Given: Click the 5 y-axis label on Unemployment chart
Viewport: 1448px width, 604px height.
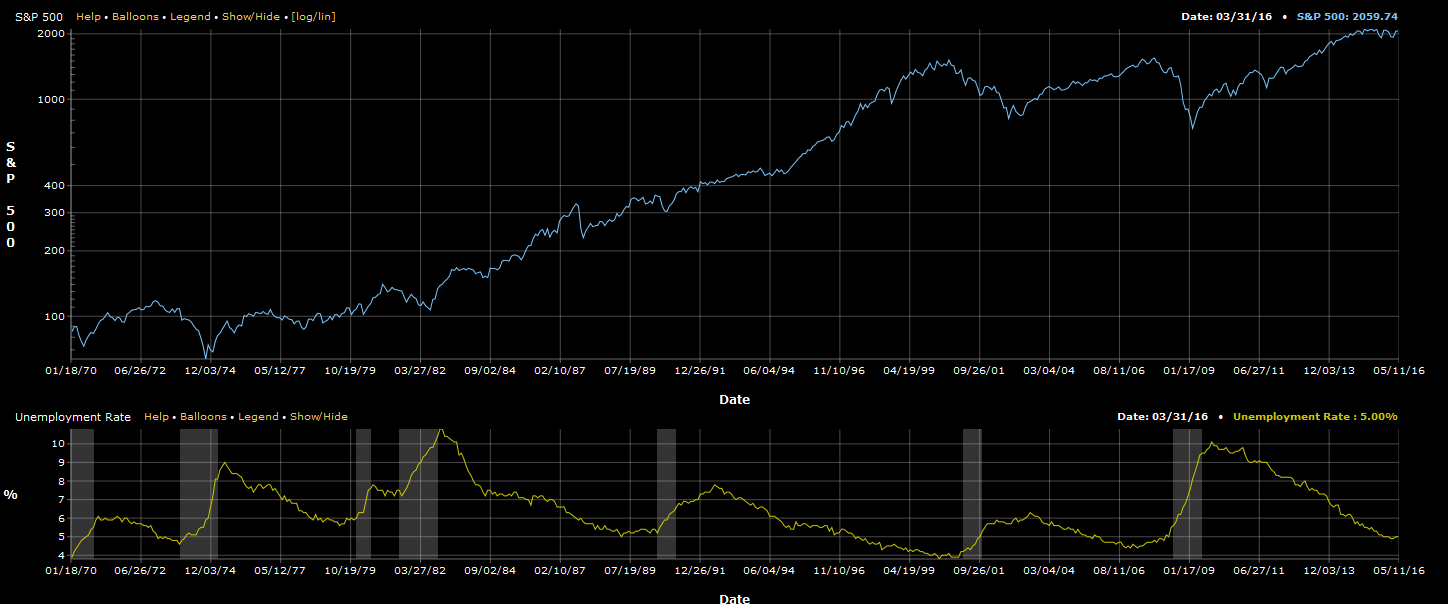Looking at the screenshot, I should click(x=62, y=537).
